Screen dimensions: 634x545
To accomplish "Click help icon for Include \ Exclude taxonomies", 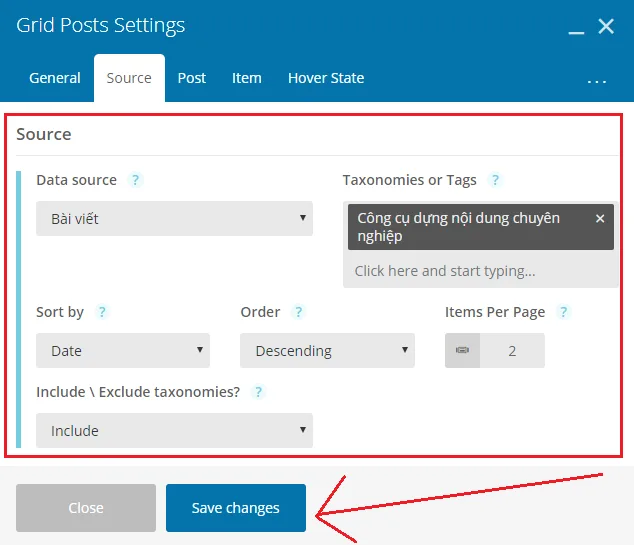I will pos(258,392).
